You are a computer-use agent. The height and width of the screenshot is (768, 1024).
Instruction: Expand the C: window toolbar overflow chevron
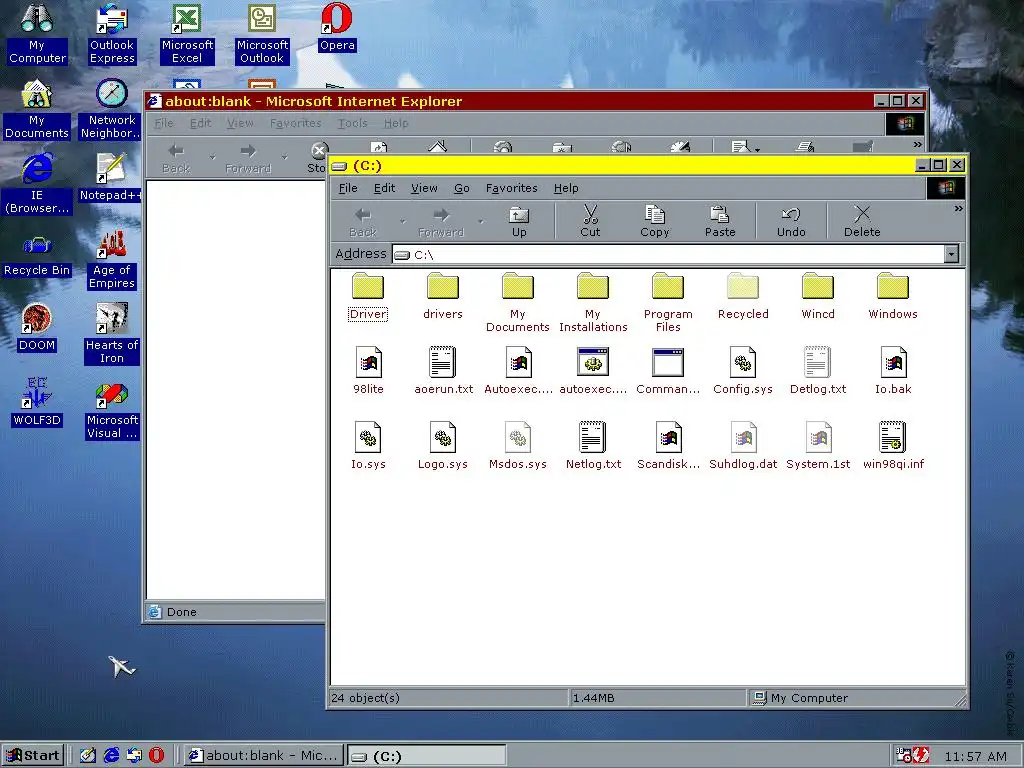tap(958, 209)
